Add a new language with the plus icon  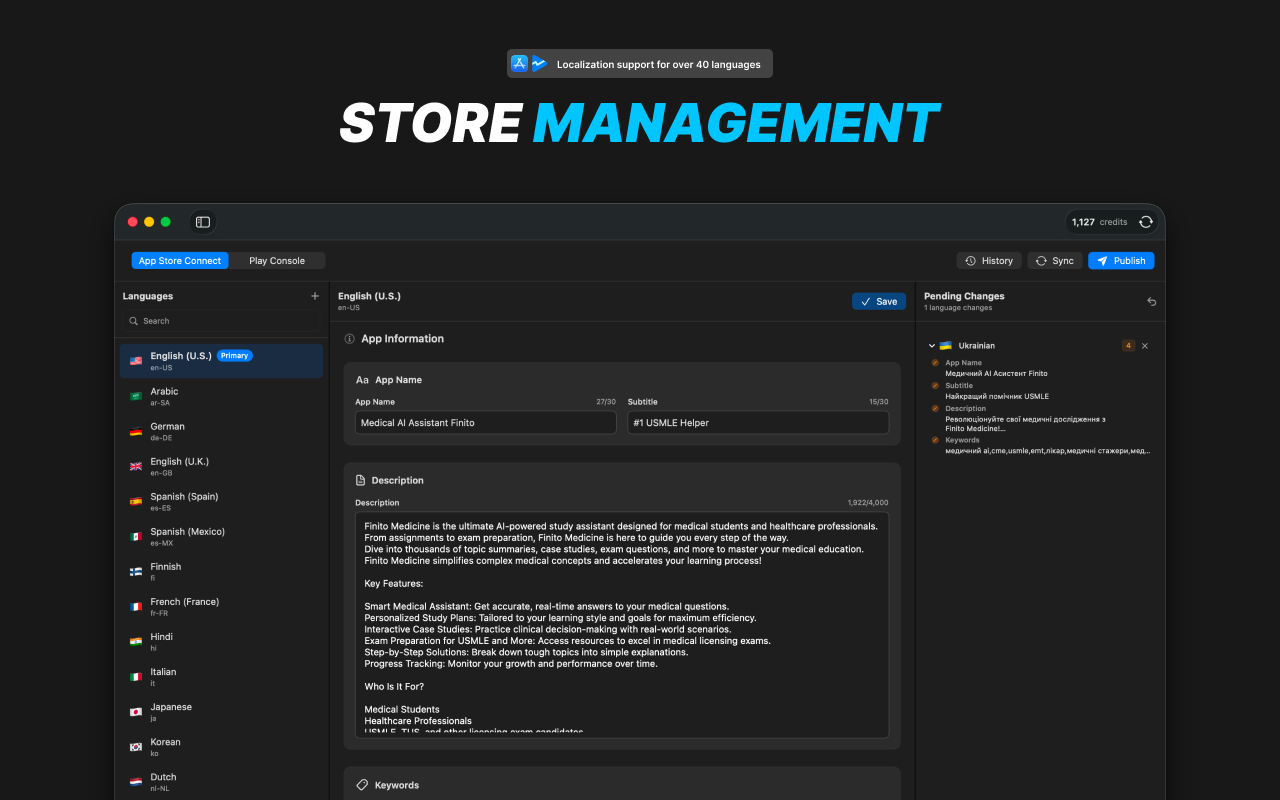click(x=314, y=295)
